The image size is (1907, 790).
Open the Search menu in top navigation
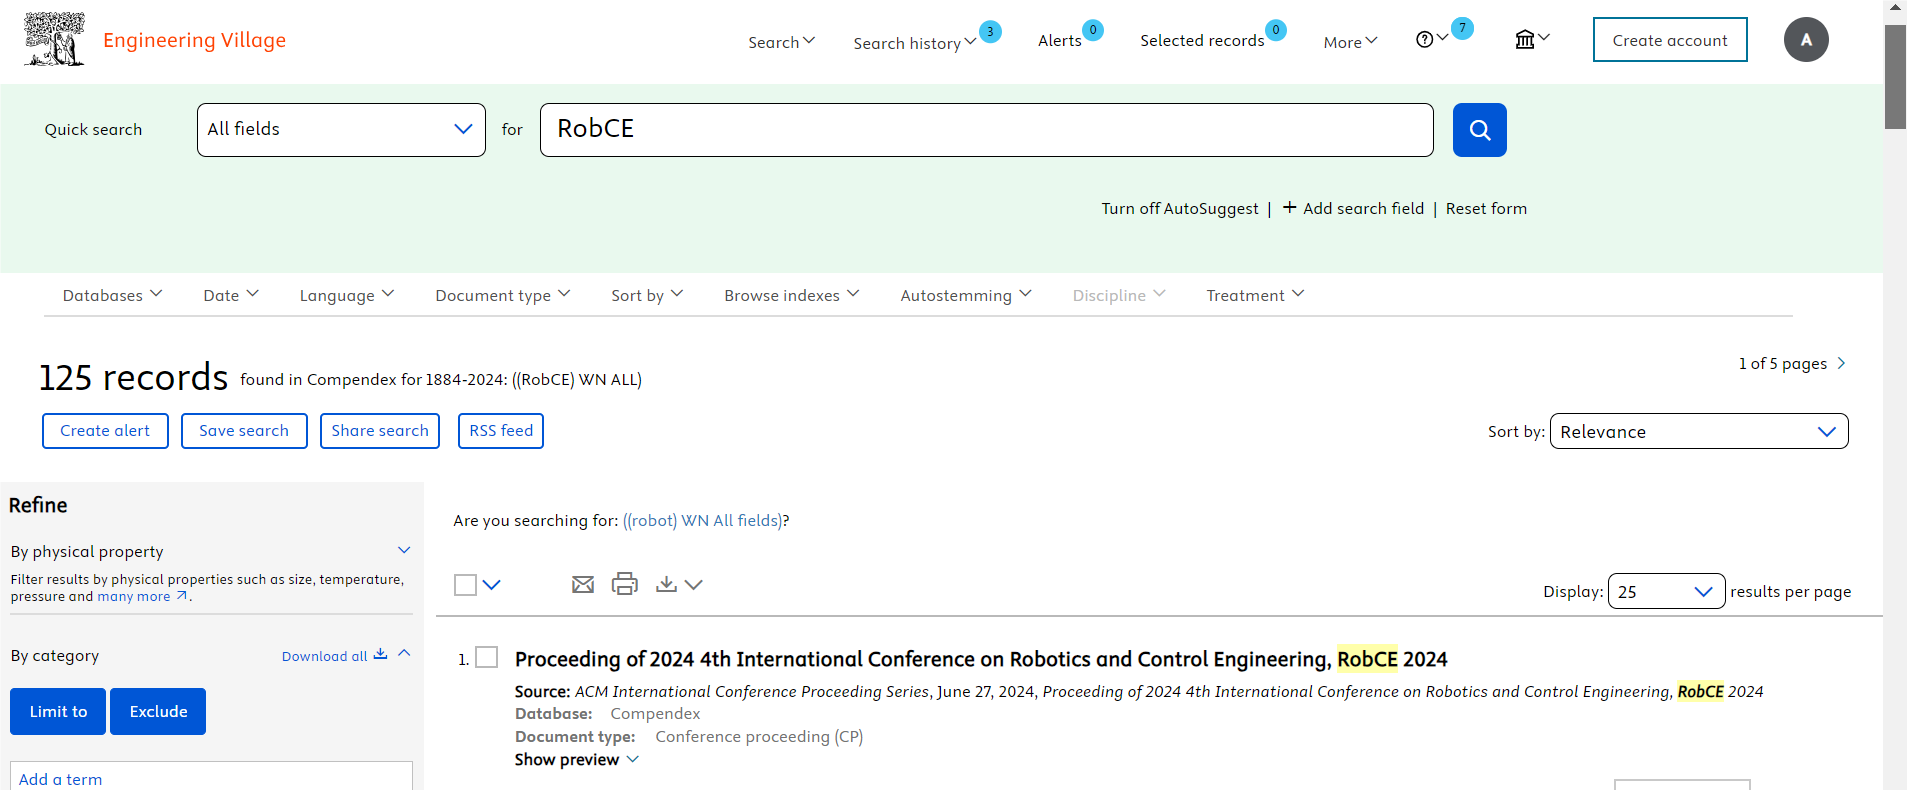(x=782, y=42)
